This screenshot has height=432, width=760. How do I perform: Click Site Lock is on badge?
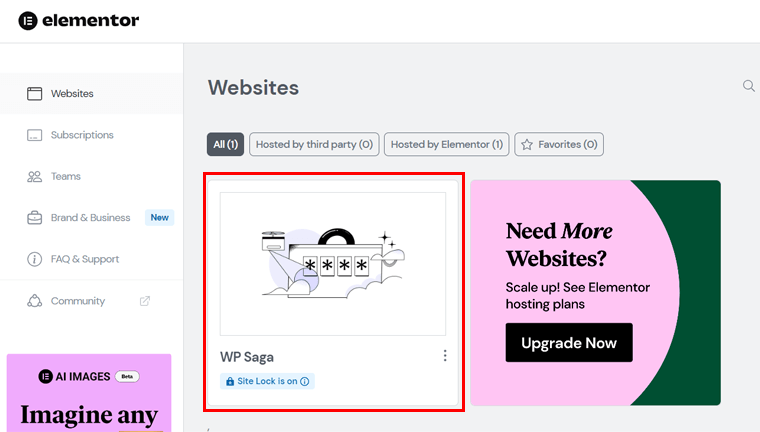point(267,381)
